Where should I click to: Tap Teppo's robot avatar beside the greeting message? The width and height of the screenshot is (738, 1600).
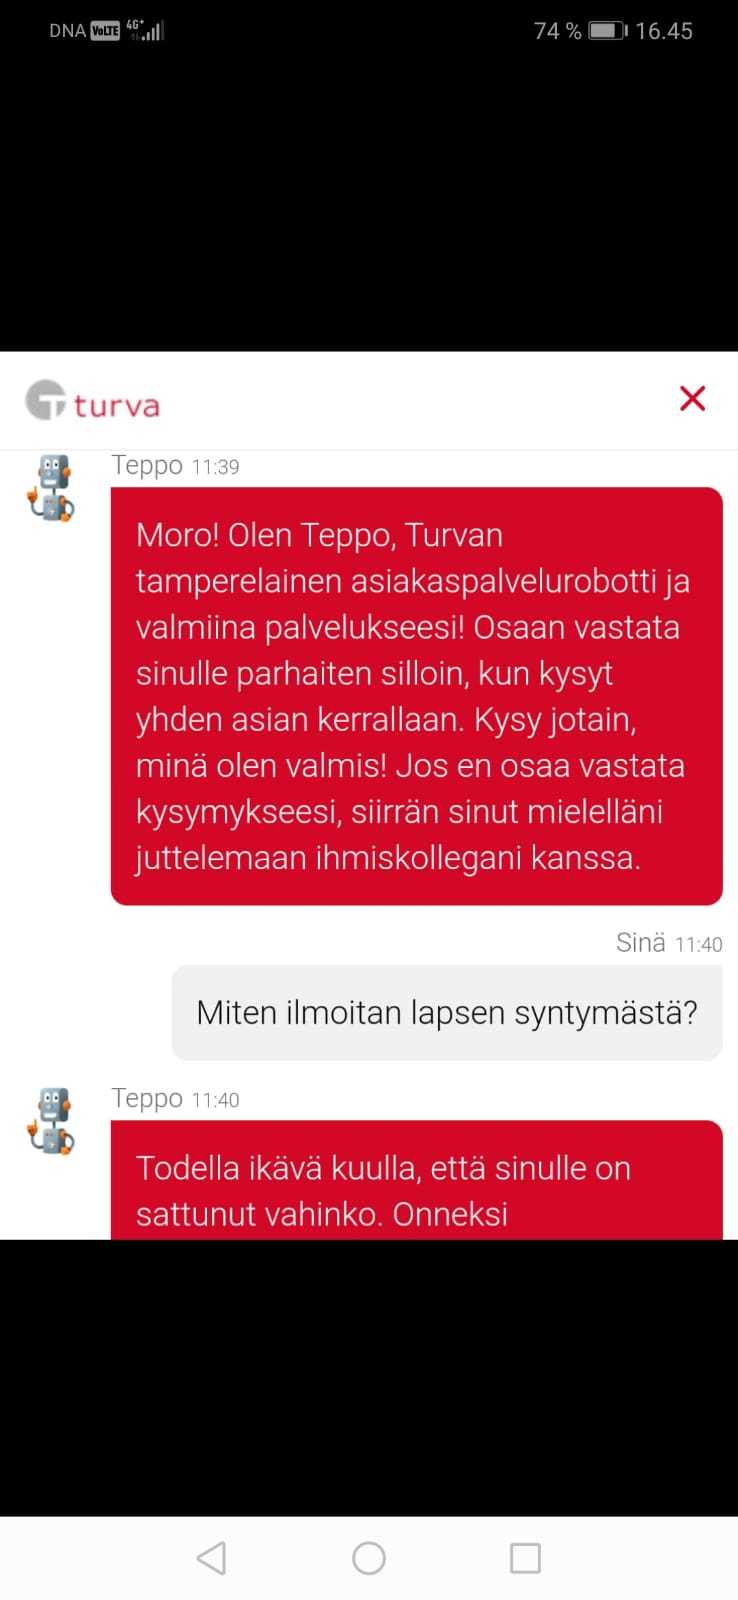50,488
